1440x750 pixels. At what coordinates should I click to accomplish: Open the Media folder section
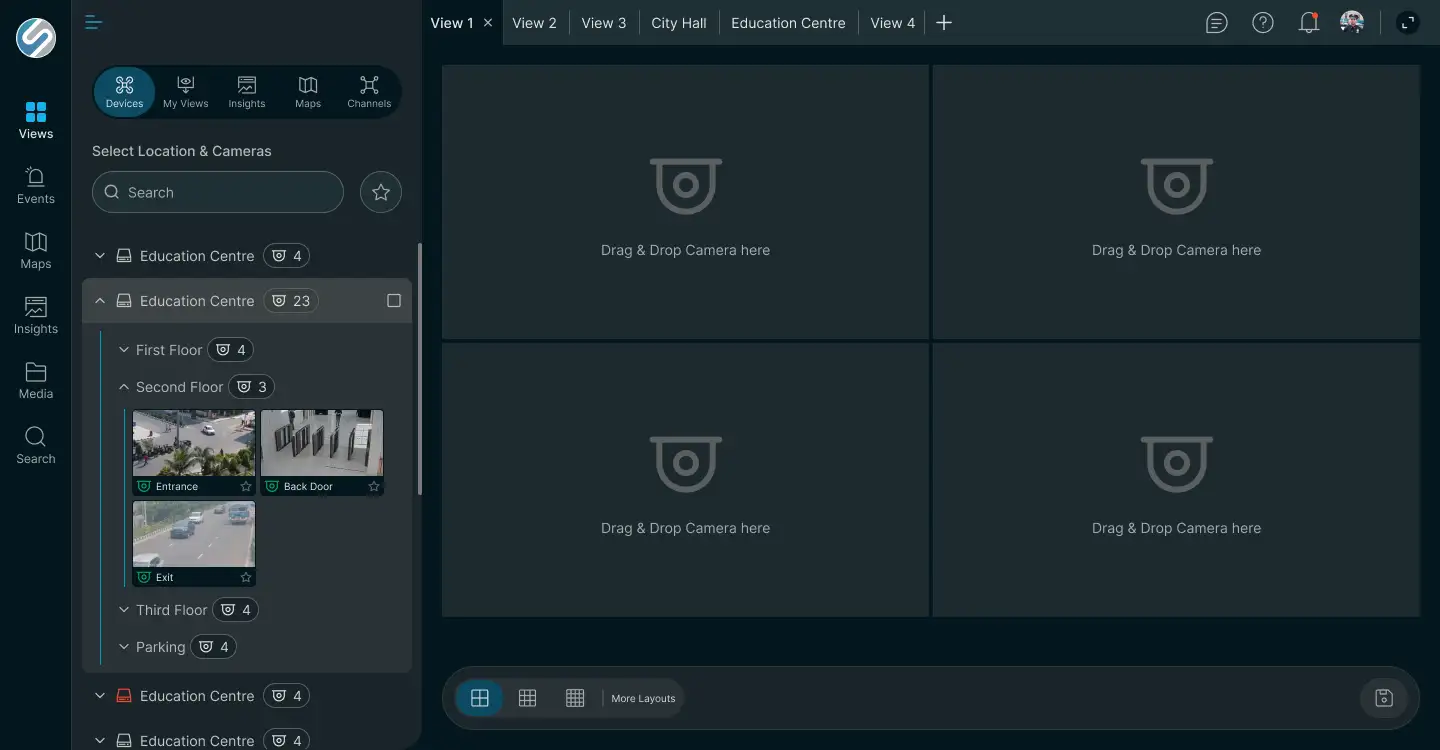pos(35,380)
